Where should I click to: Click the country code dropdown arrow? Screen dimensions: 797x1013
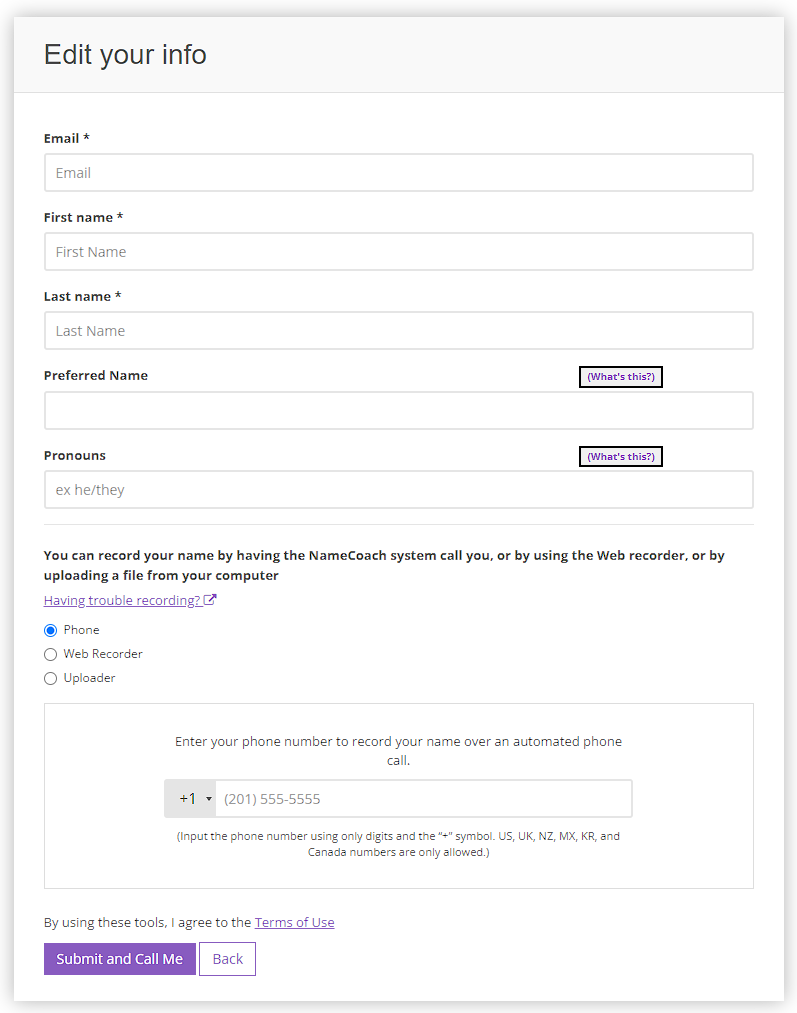click(209, 799)
